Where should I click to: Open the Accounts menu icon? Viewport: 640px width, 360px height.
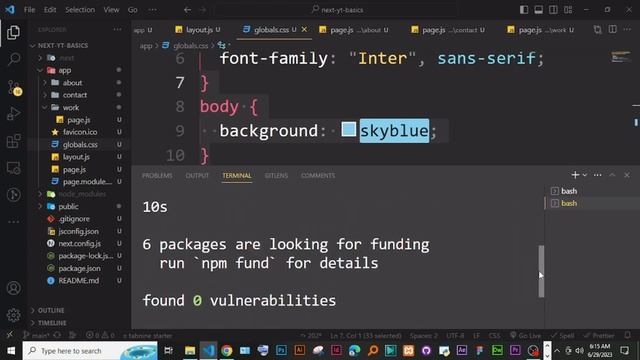coord(13,288)
